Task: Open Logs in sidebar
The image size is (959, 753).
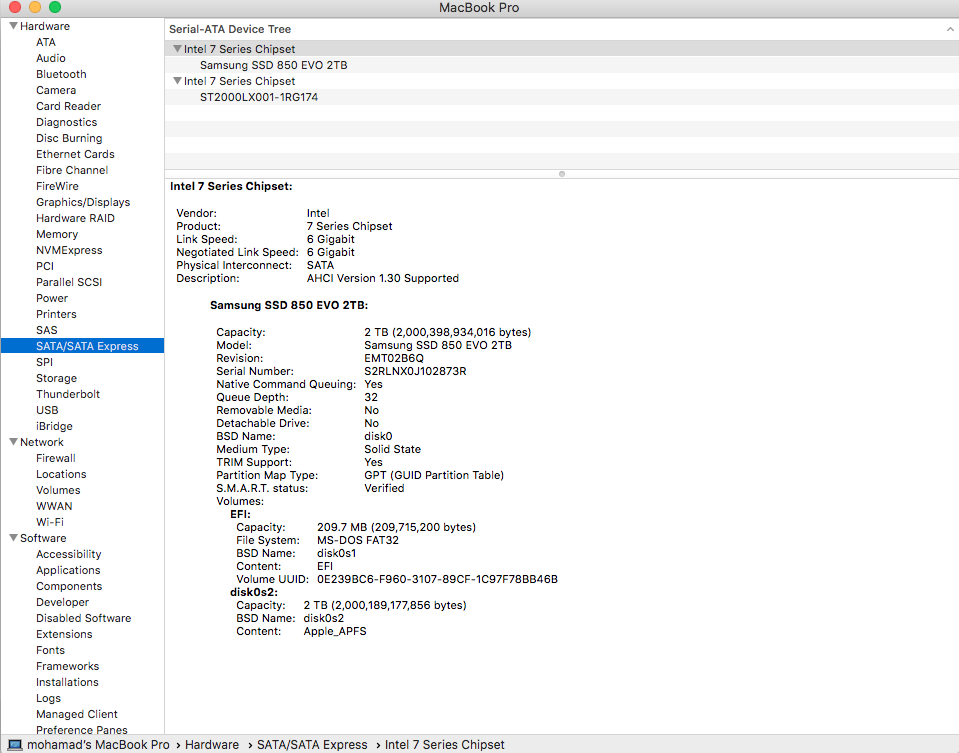Action: pos(48,698)
